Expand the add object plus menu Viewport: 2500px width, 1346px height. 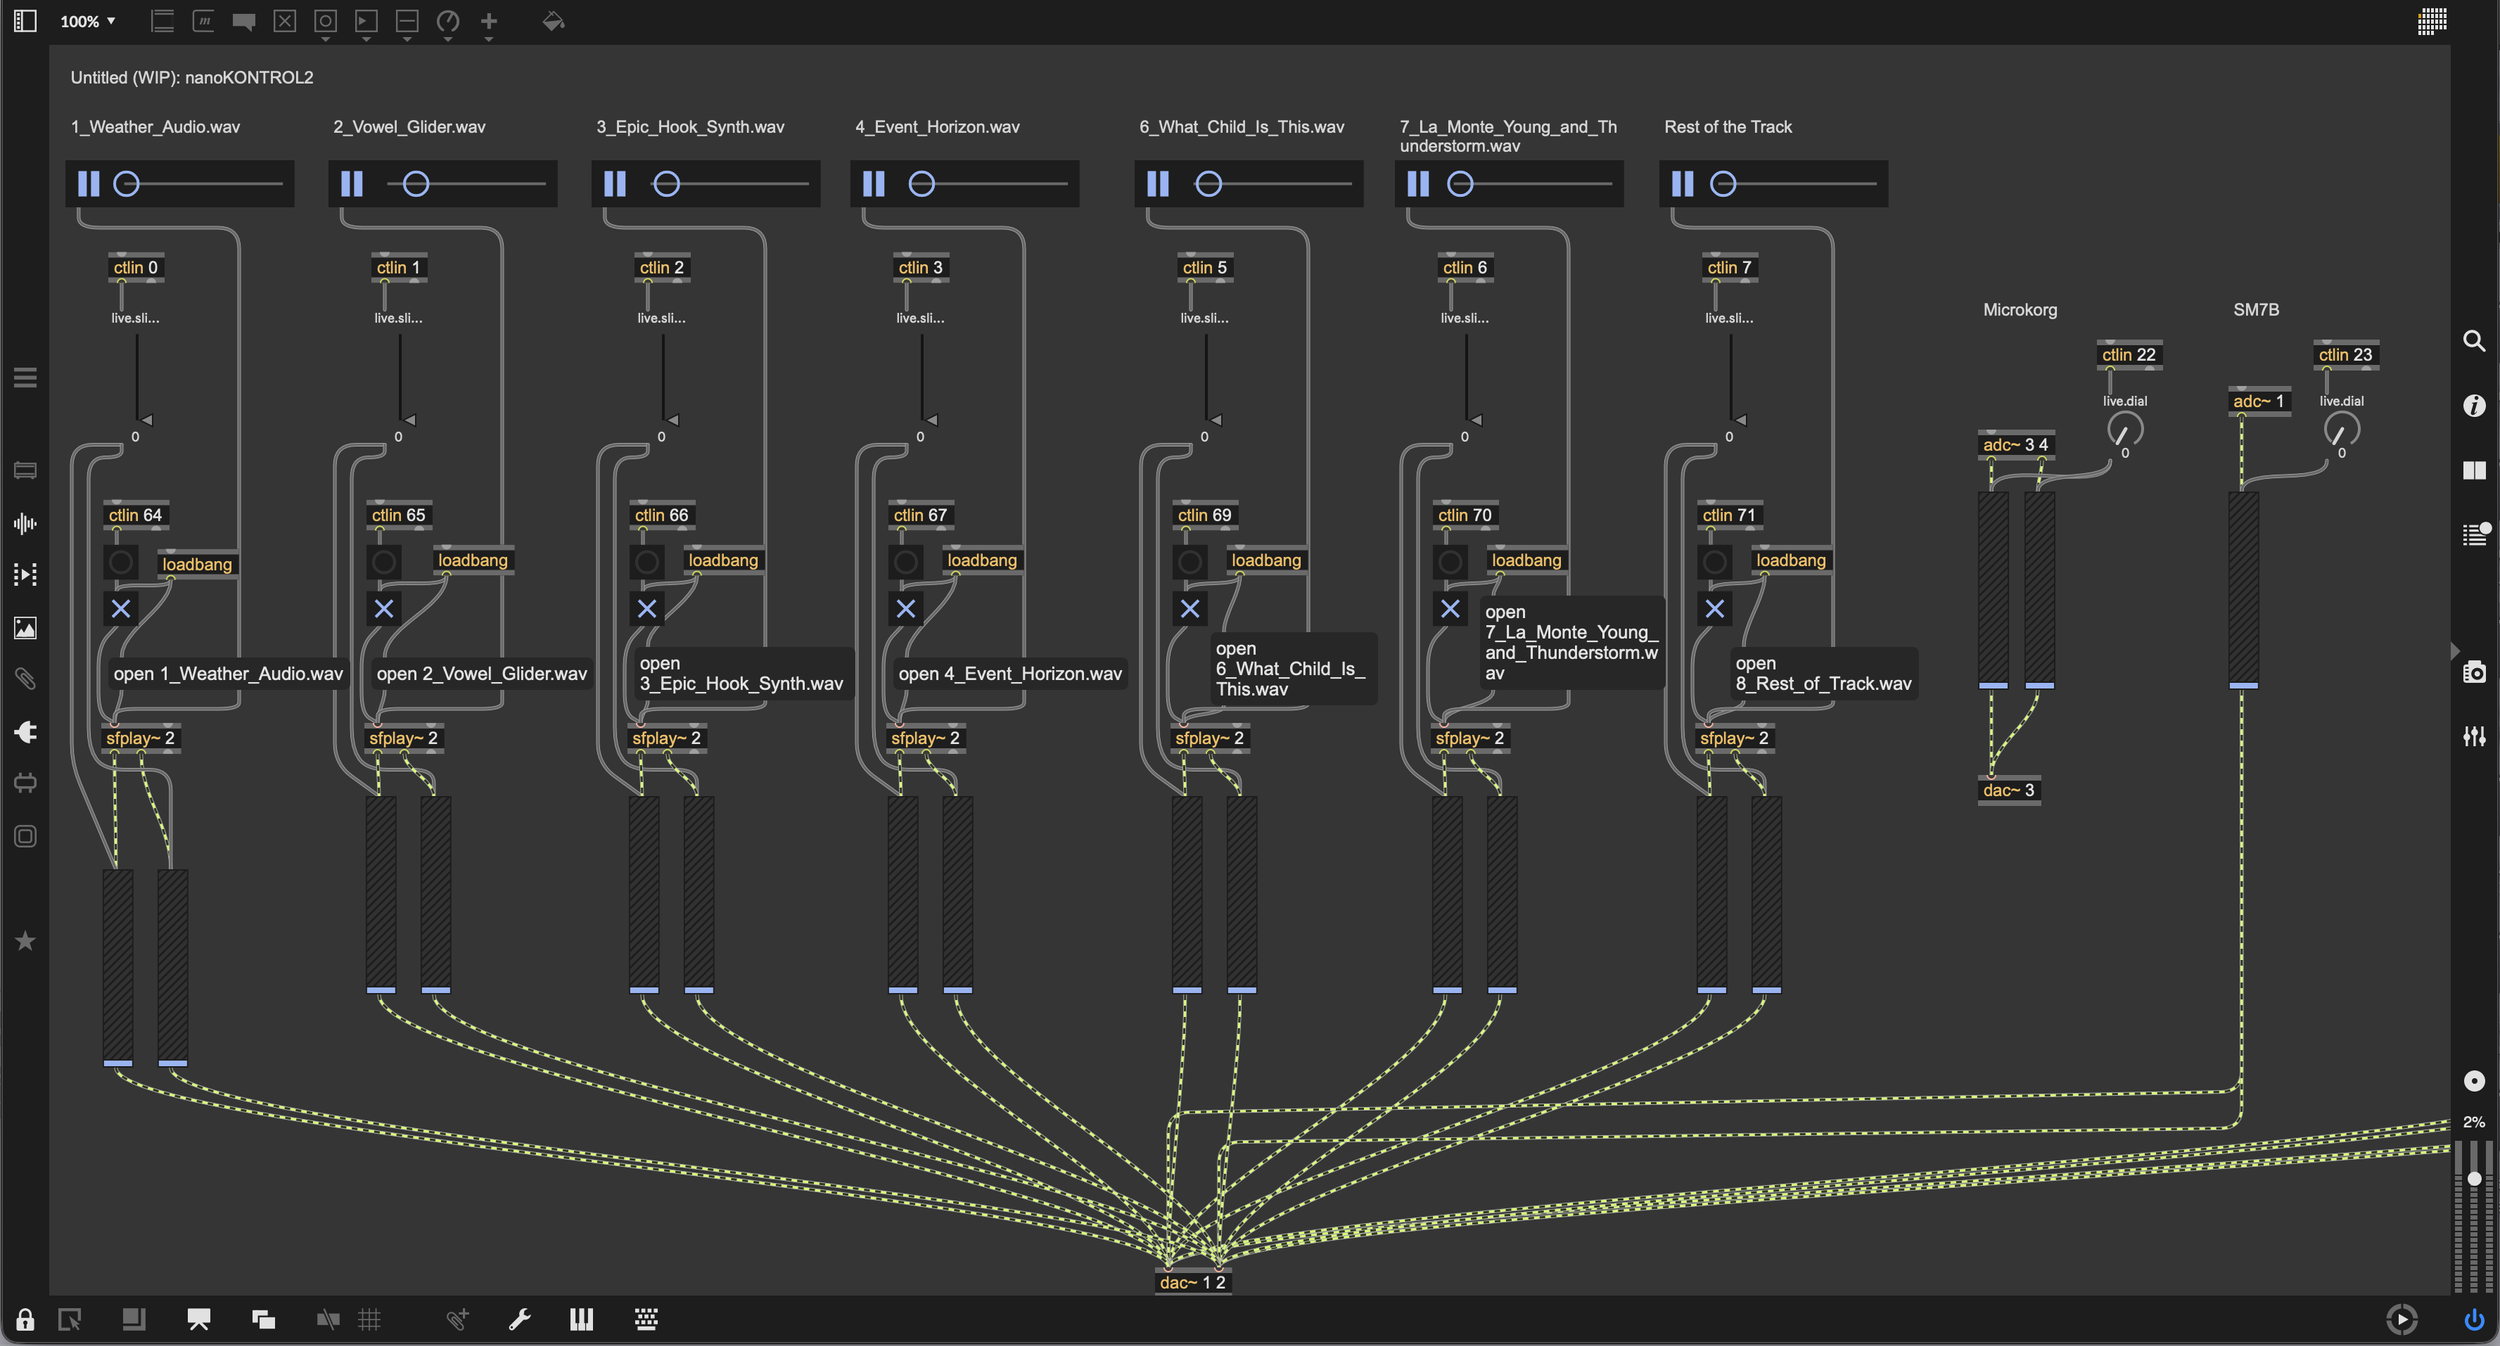click(489, 22)
